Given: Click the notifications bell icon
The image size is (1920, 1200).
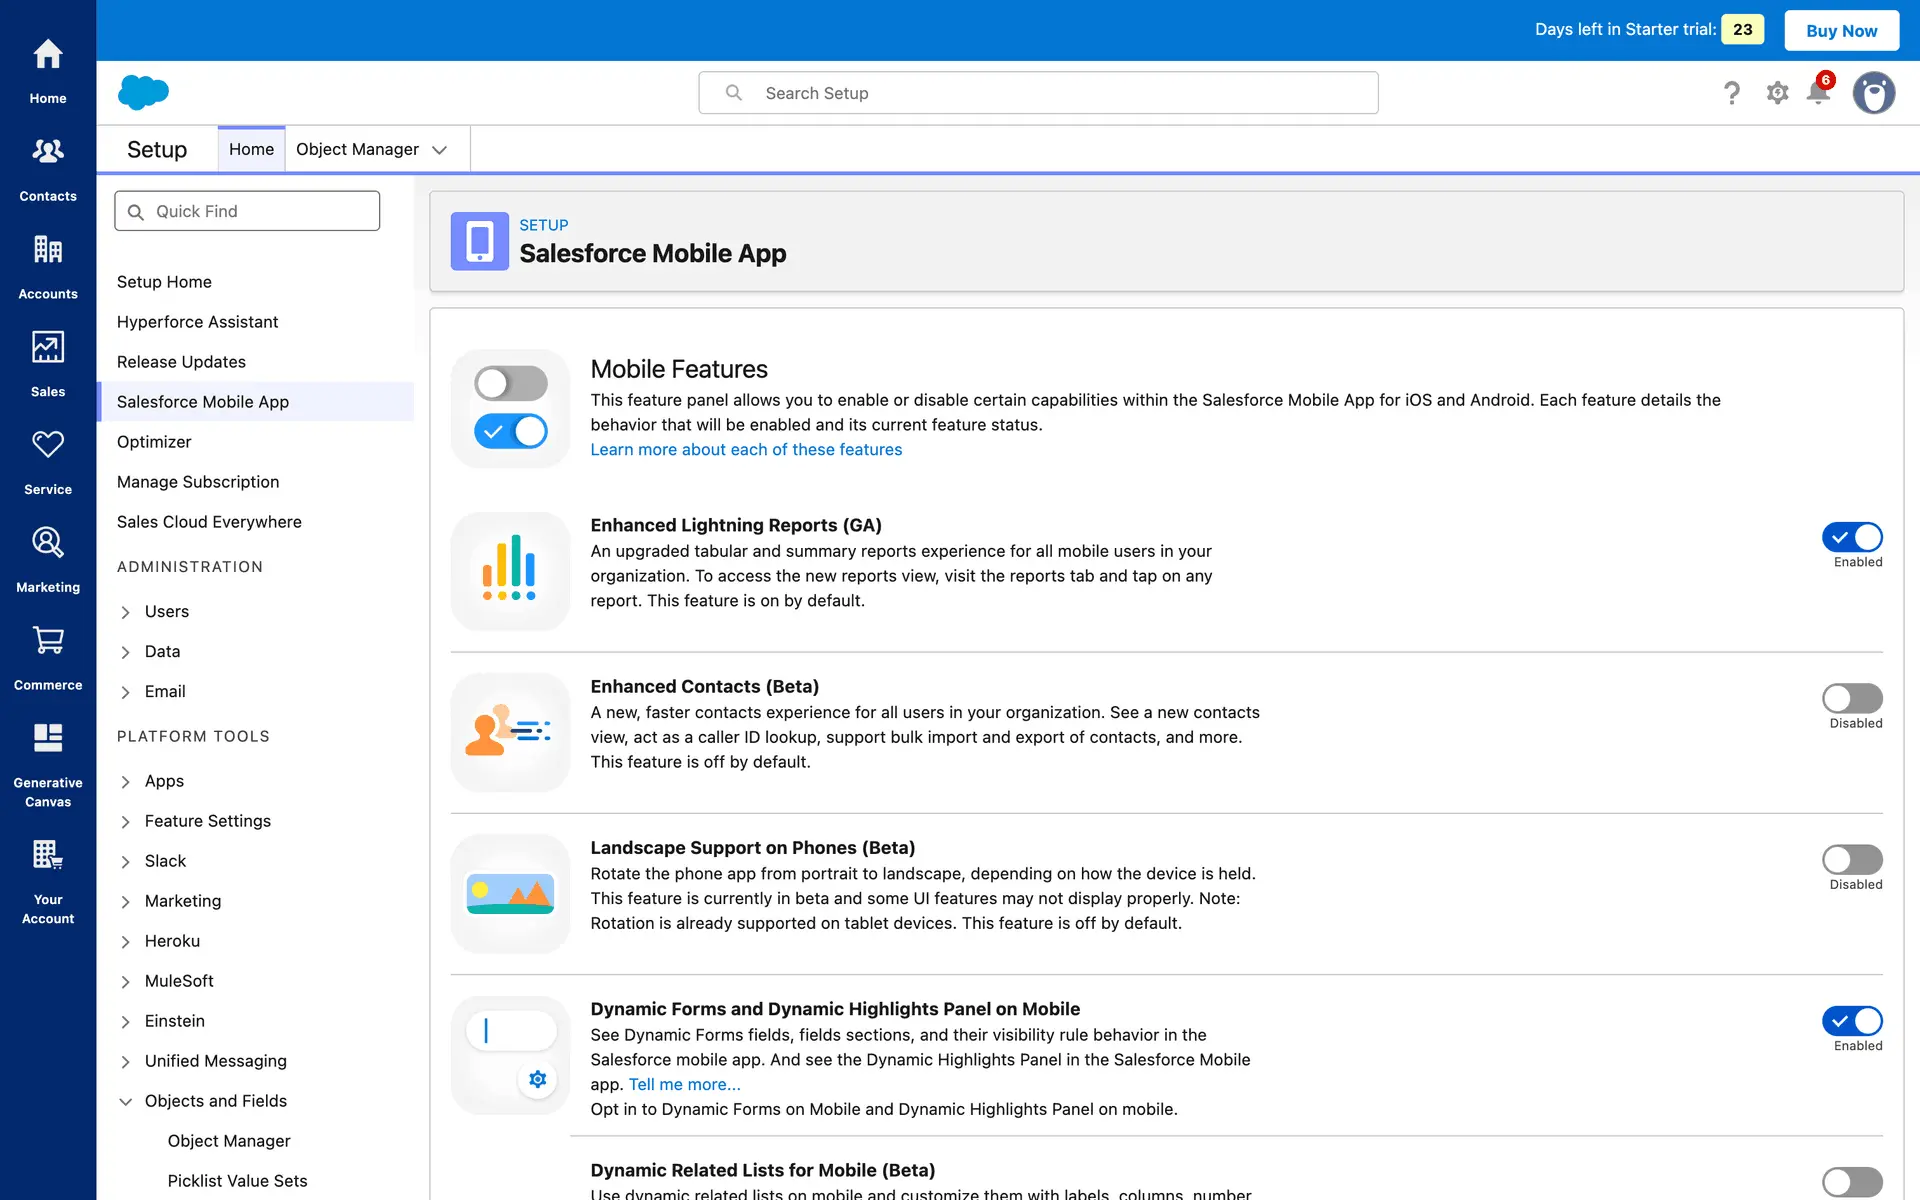Looking at the screenshot, I should [1818, 93].
